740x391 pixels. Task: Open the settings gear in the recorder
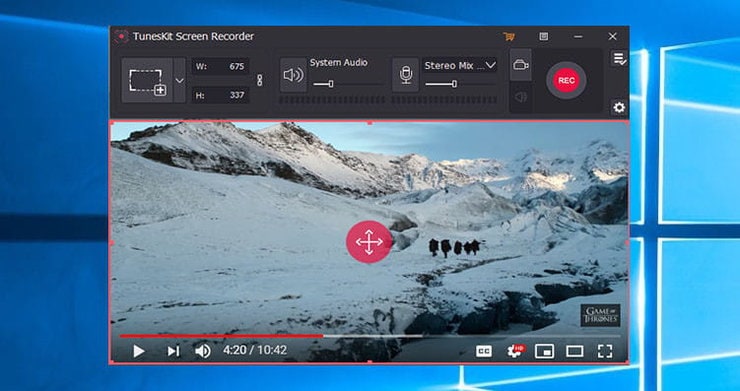click(x=619, y=108)
